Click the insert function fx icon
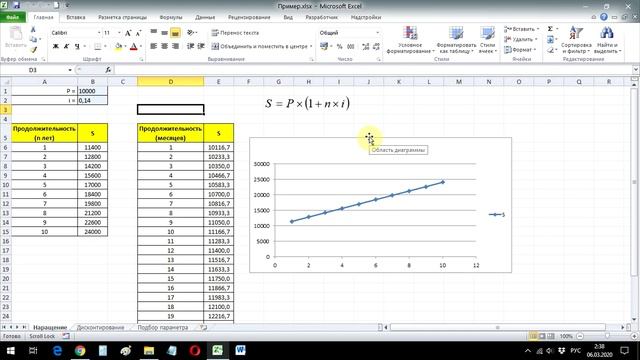640x360 pixels. [108, 70]
